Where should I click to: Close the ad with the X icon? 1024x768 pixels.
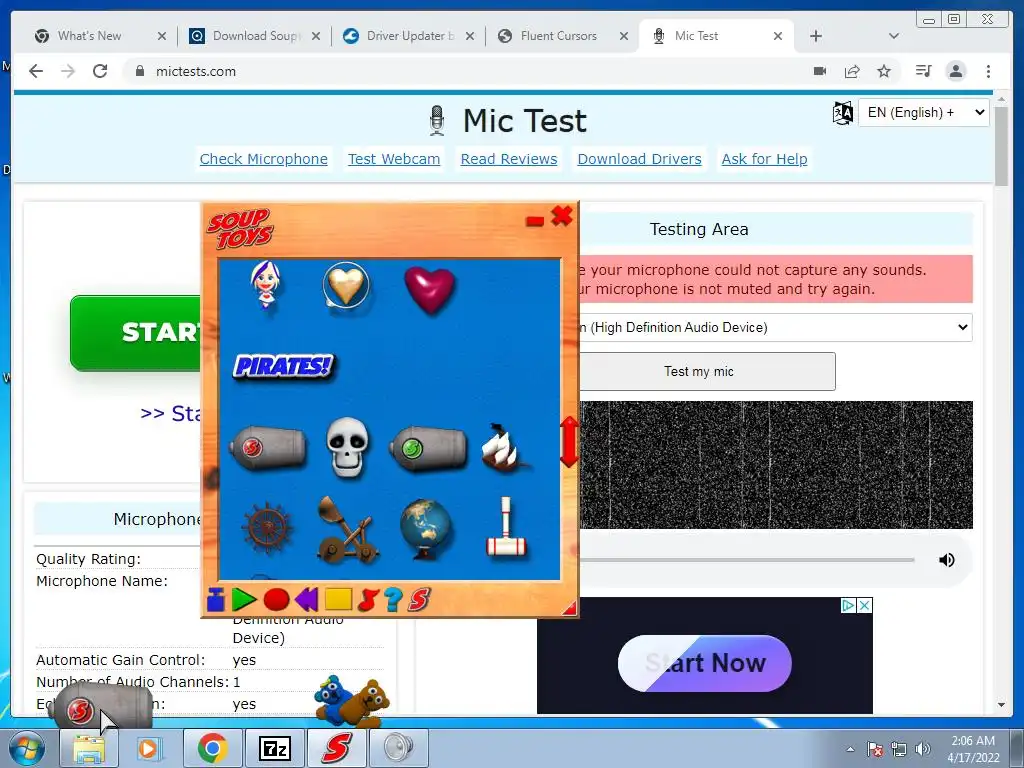pos(864,605)
